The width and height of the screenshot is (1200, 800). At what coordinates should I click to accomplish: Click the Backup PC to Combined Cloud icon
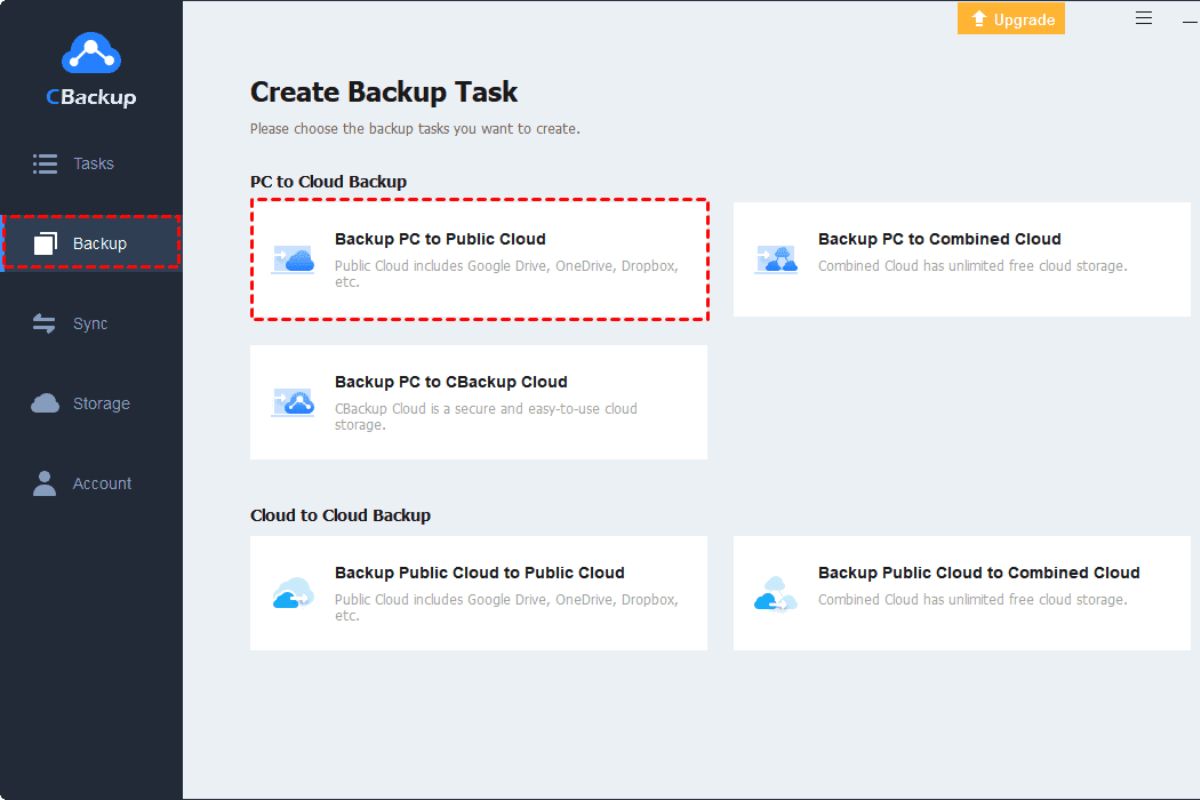tap(776, 259)
